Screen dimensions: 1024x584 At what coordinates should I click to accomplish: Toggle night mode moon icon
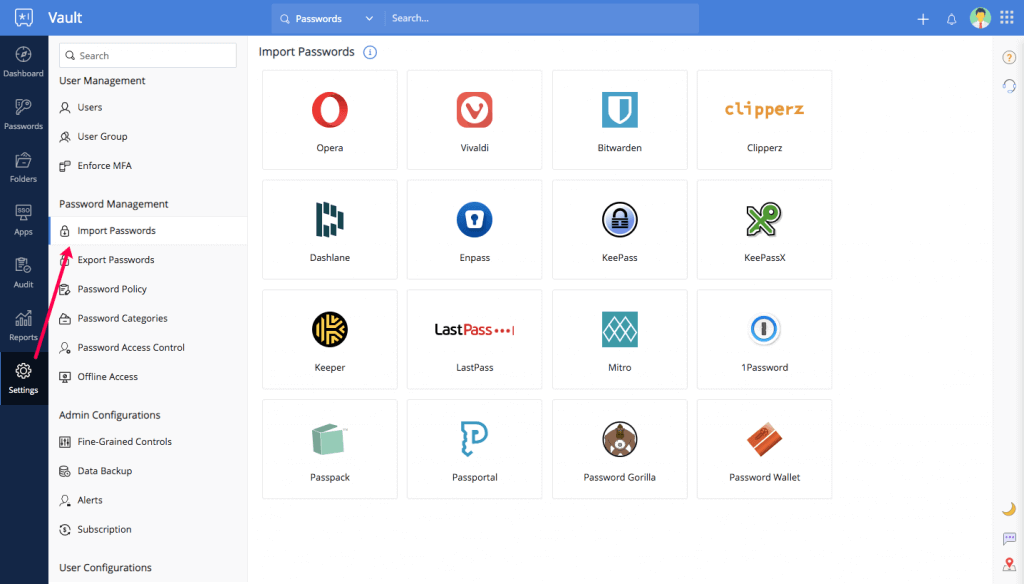(1009, 509)
